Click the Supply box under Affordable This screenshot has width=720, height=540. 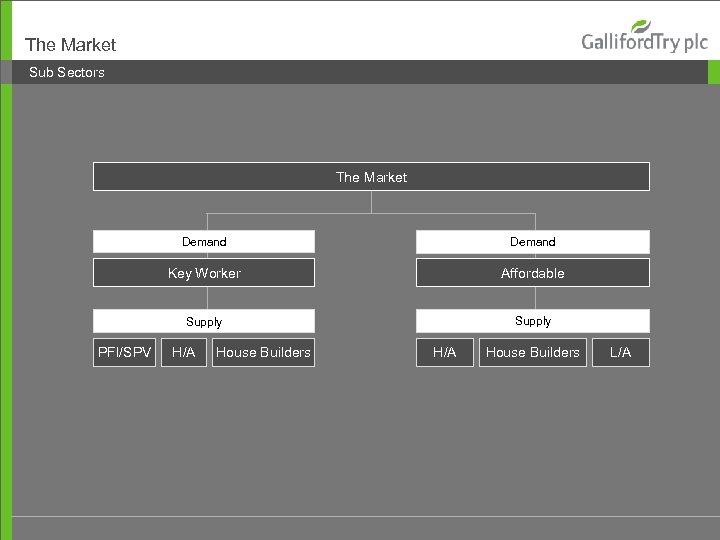click(x=532, y=321)
